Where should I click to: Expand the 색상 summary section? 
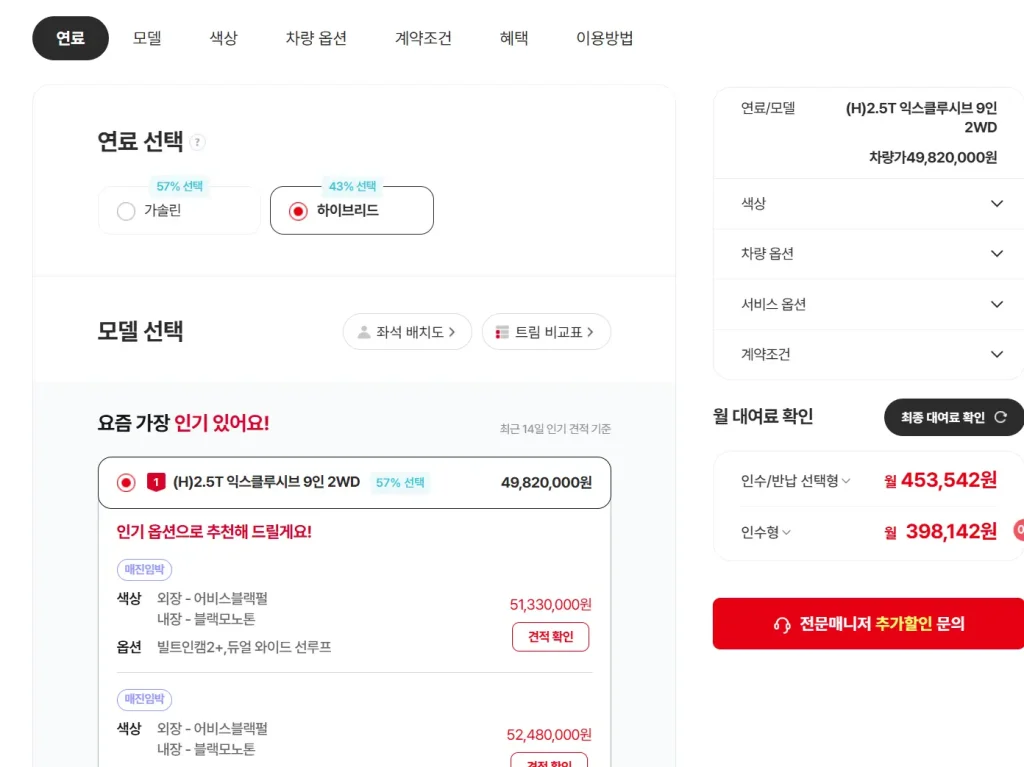tap(996, 204)
